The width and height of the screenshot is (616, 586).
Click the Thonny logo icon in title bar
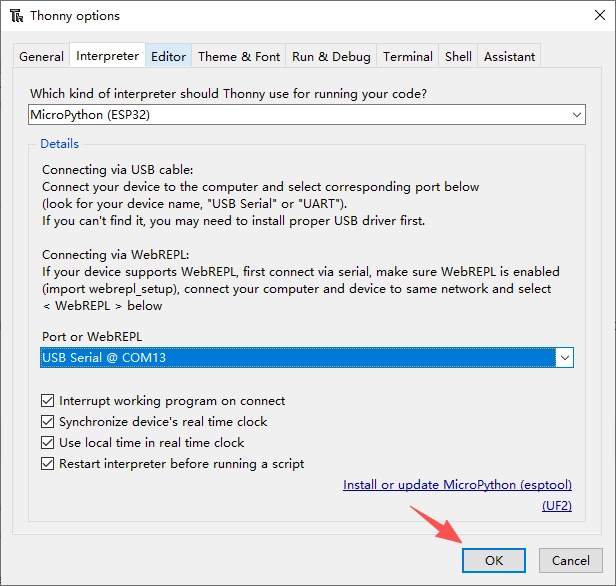16,16
